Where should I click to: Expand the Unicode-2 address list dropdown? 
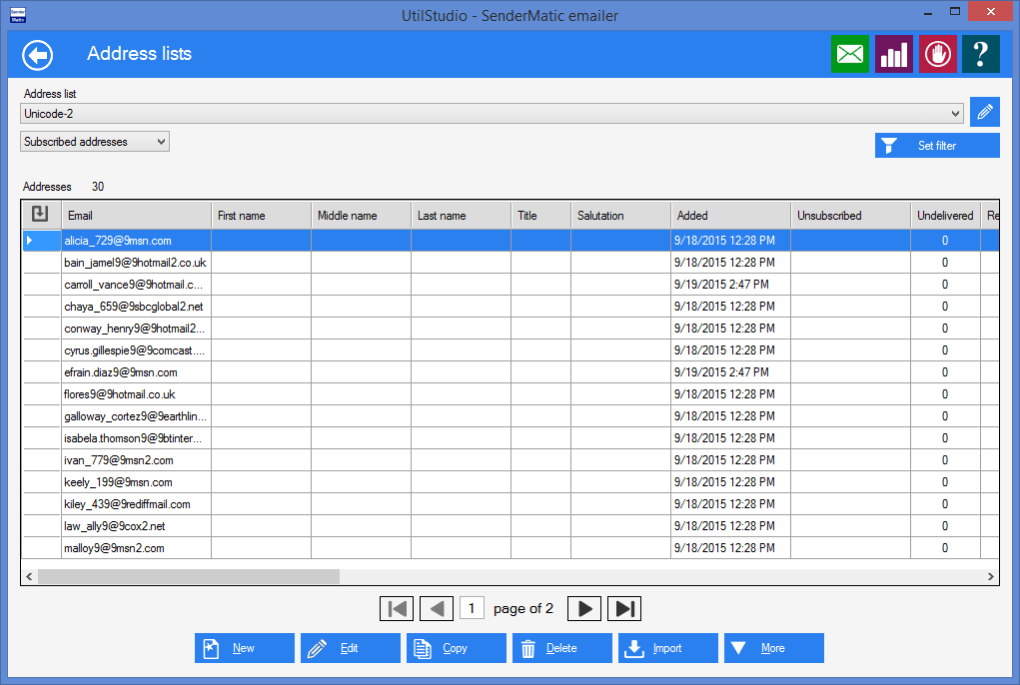click(x=956, y=114)
